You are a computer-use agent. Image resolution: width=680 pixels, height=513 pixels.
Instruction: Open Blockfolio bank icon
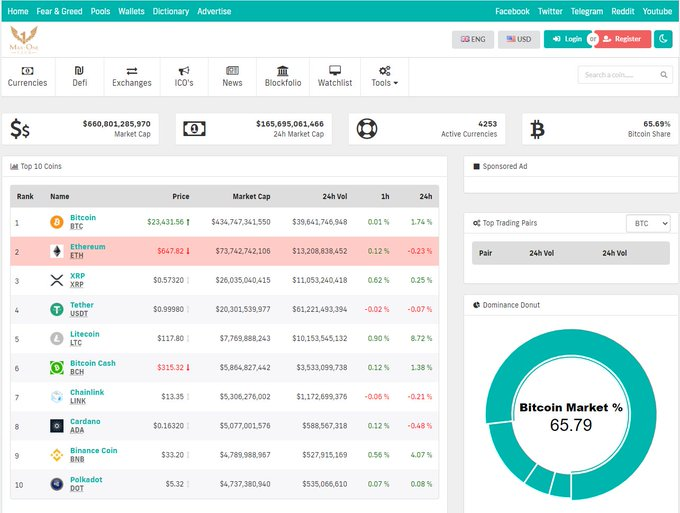click(x=283, y=71)
